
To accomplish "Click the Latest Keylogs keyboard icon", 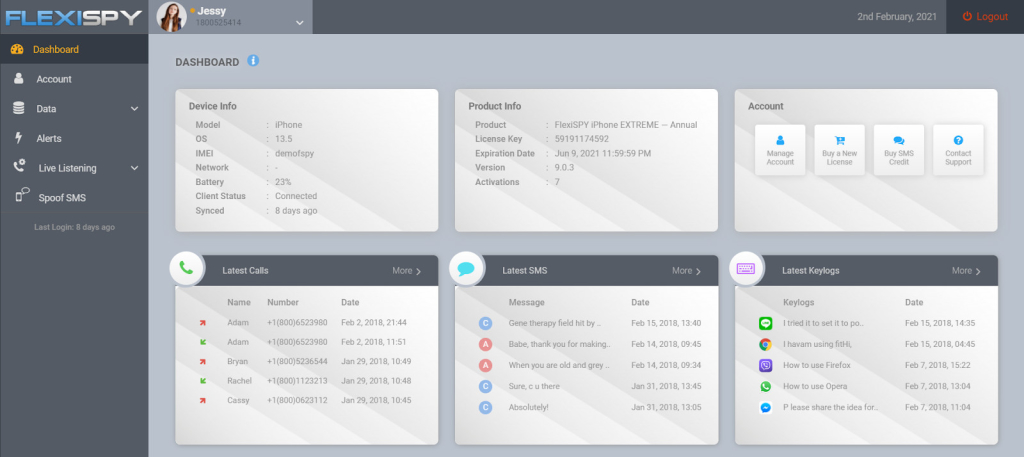I will 746,268.
